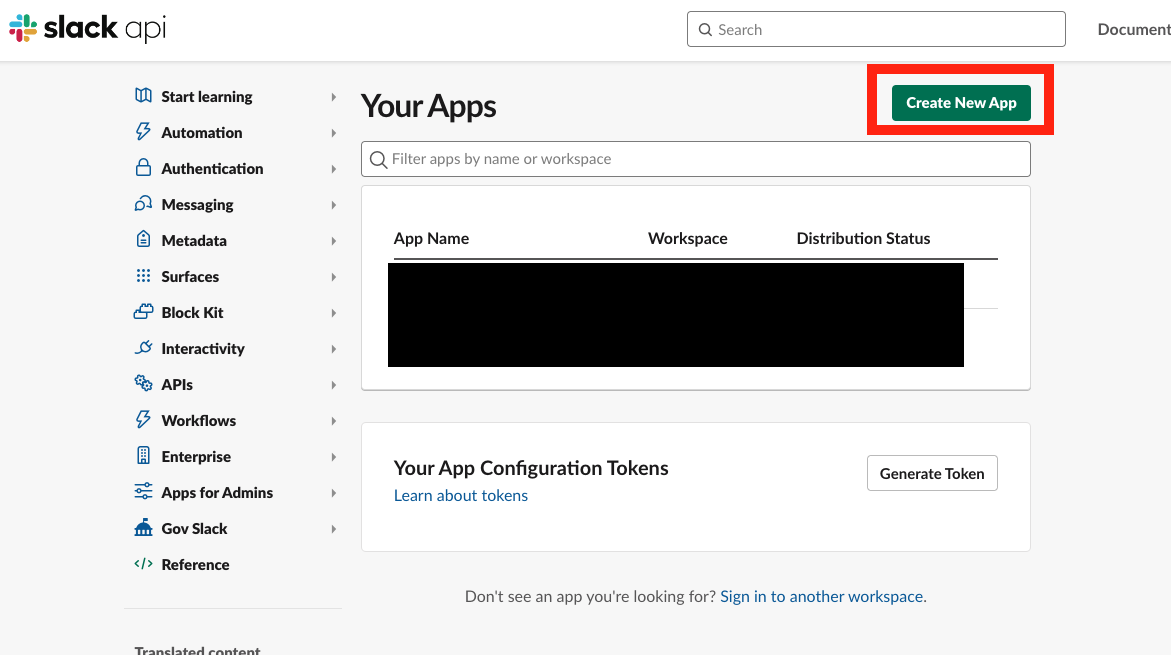Click the Surfaces grid icon
The height and width of the screenshot is (655, 1171).
(143, 276)
